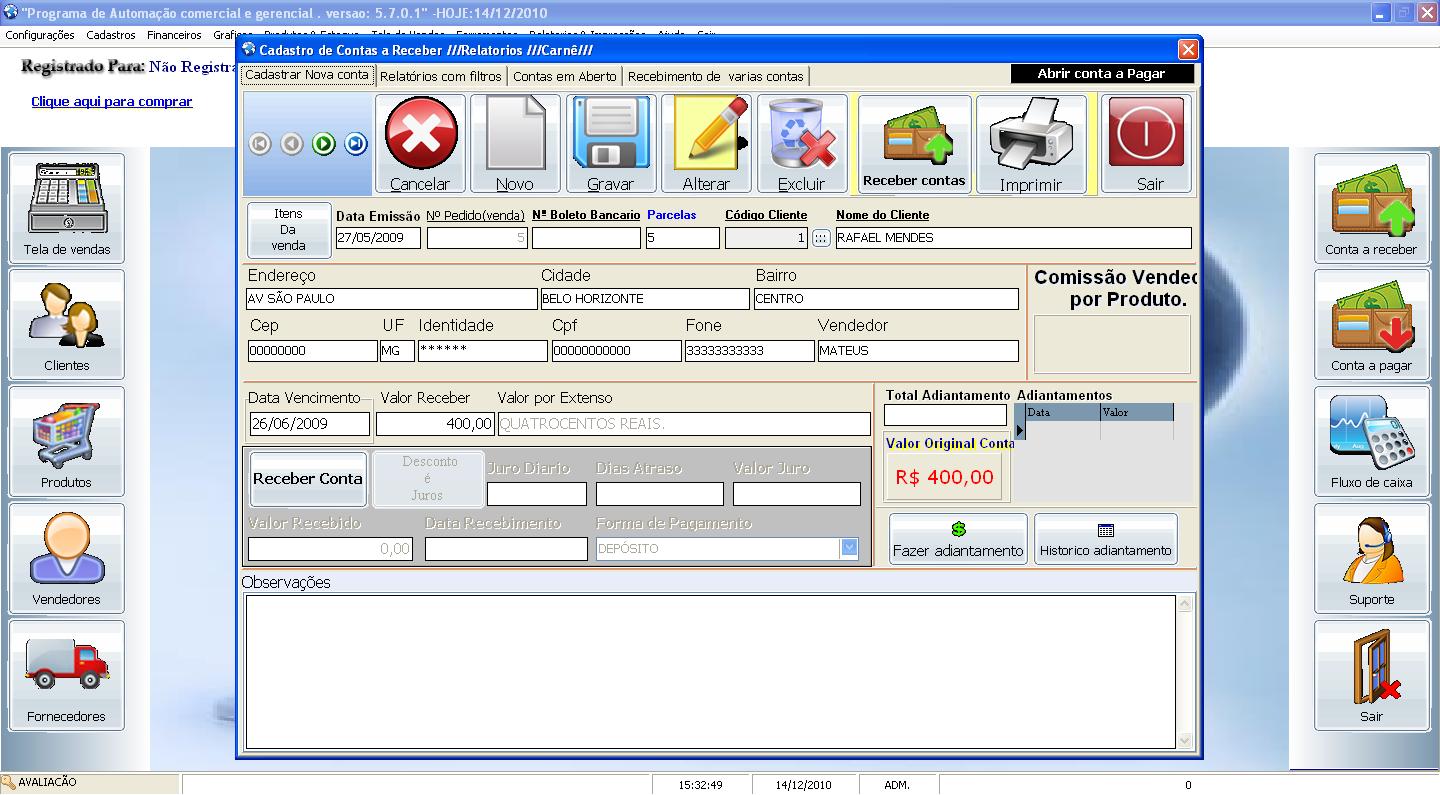Switch to Recebimento de varias contas tab
This screenshot has width=1440, height=795.
coord(715,76)
